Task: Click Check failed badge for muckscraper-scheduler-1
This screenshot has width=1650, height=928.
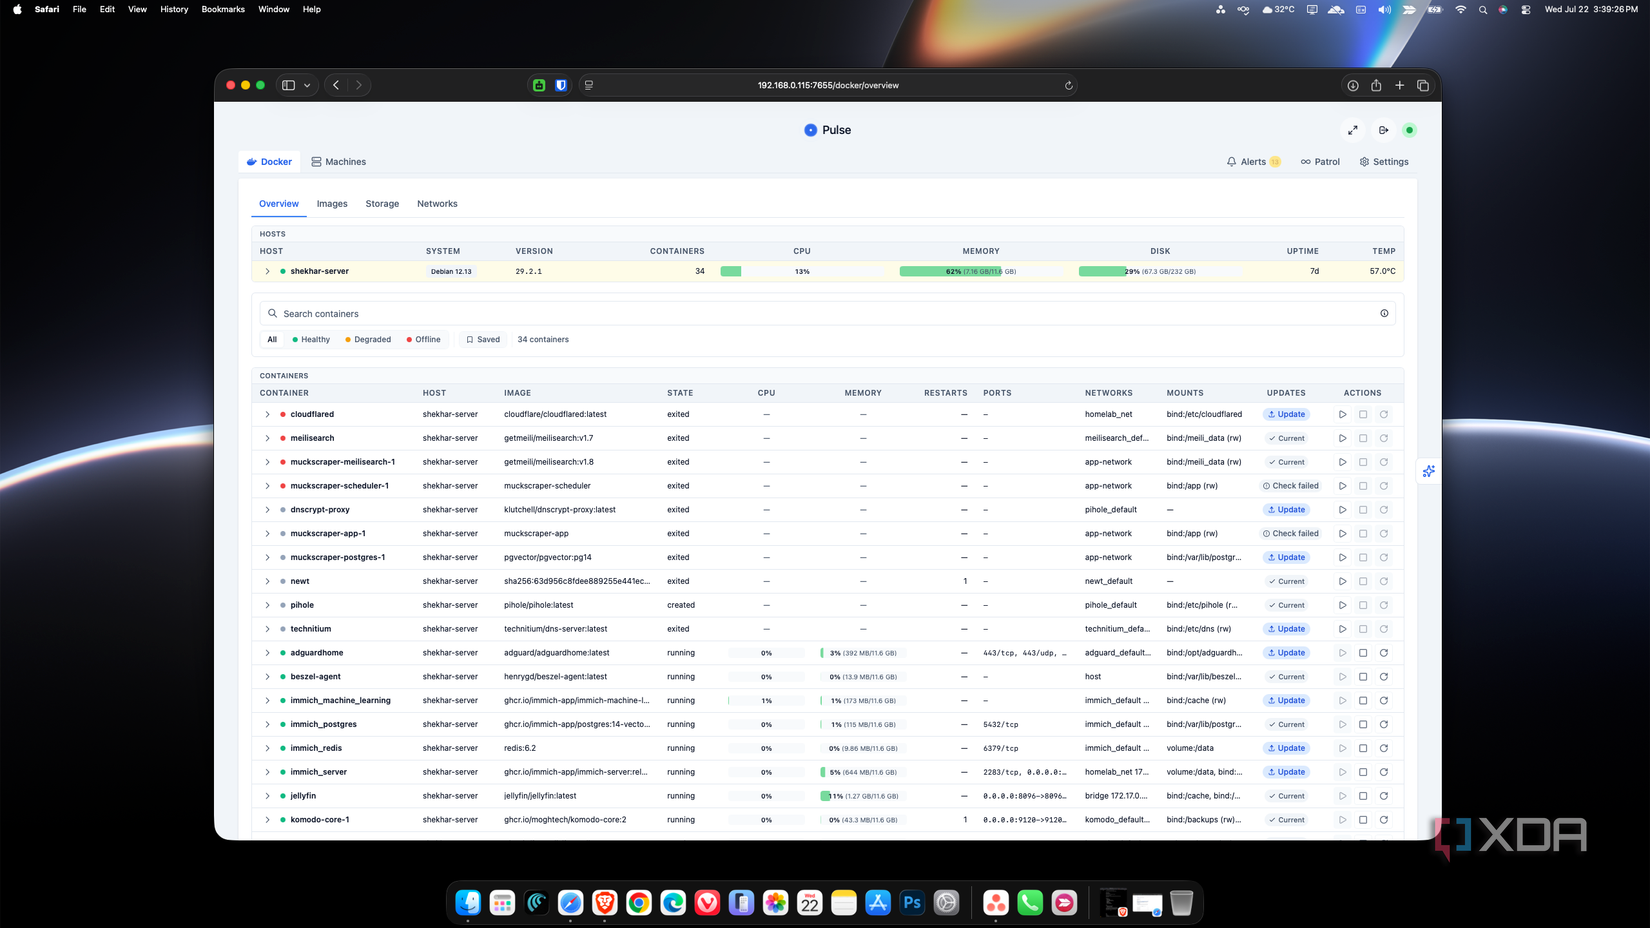Action: (x=1290, y=486)
